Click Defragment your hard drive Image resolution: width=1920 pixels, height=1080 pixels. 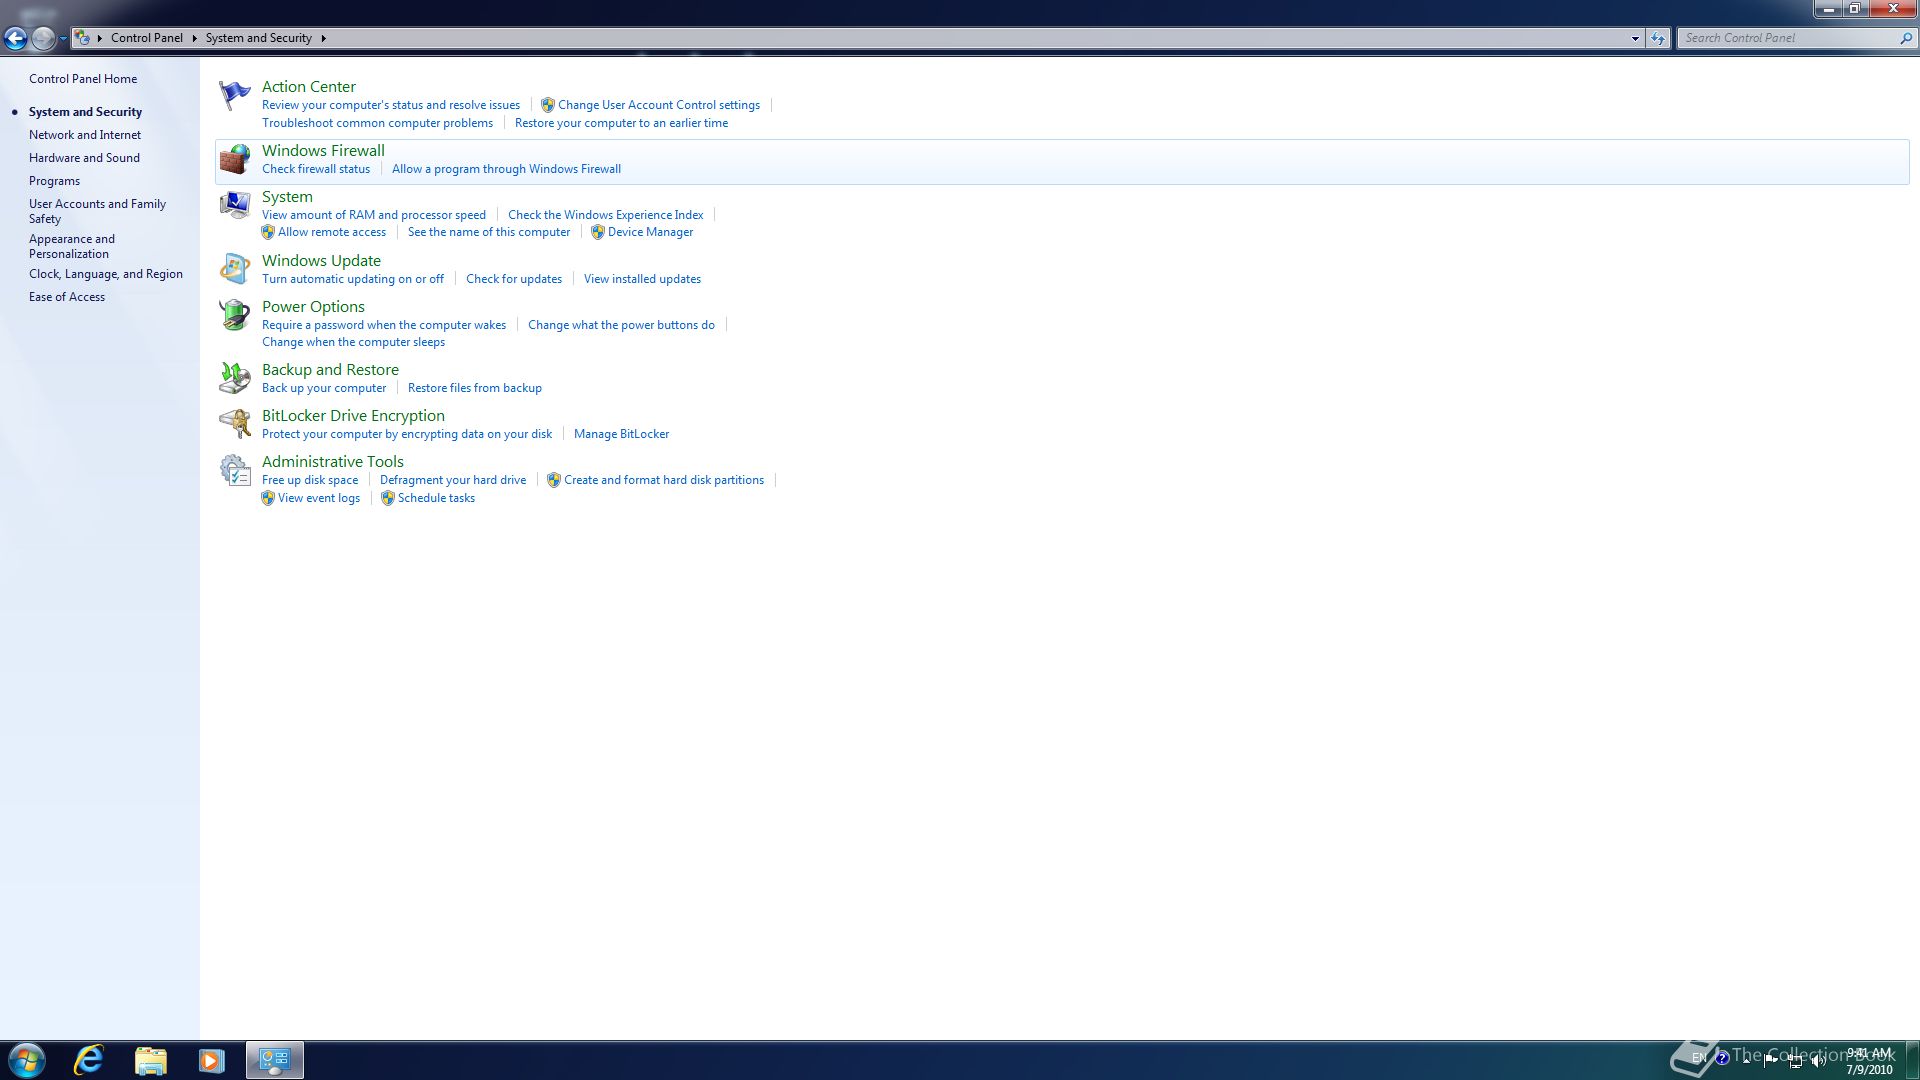[453, 480]
